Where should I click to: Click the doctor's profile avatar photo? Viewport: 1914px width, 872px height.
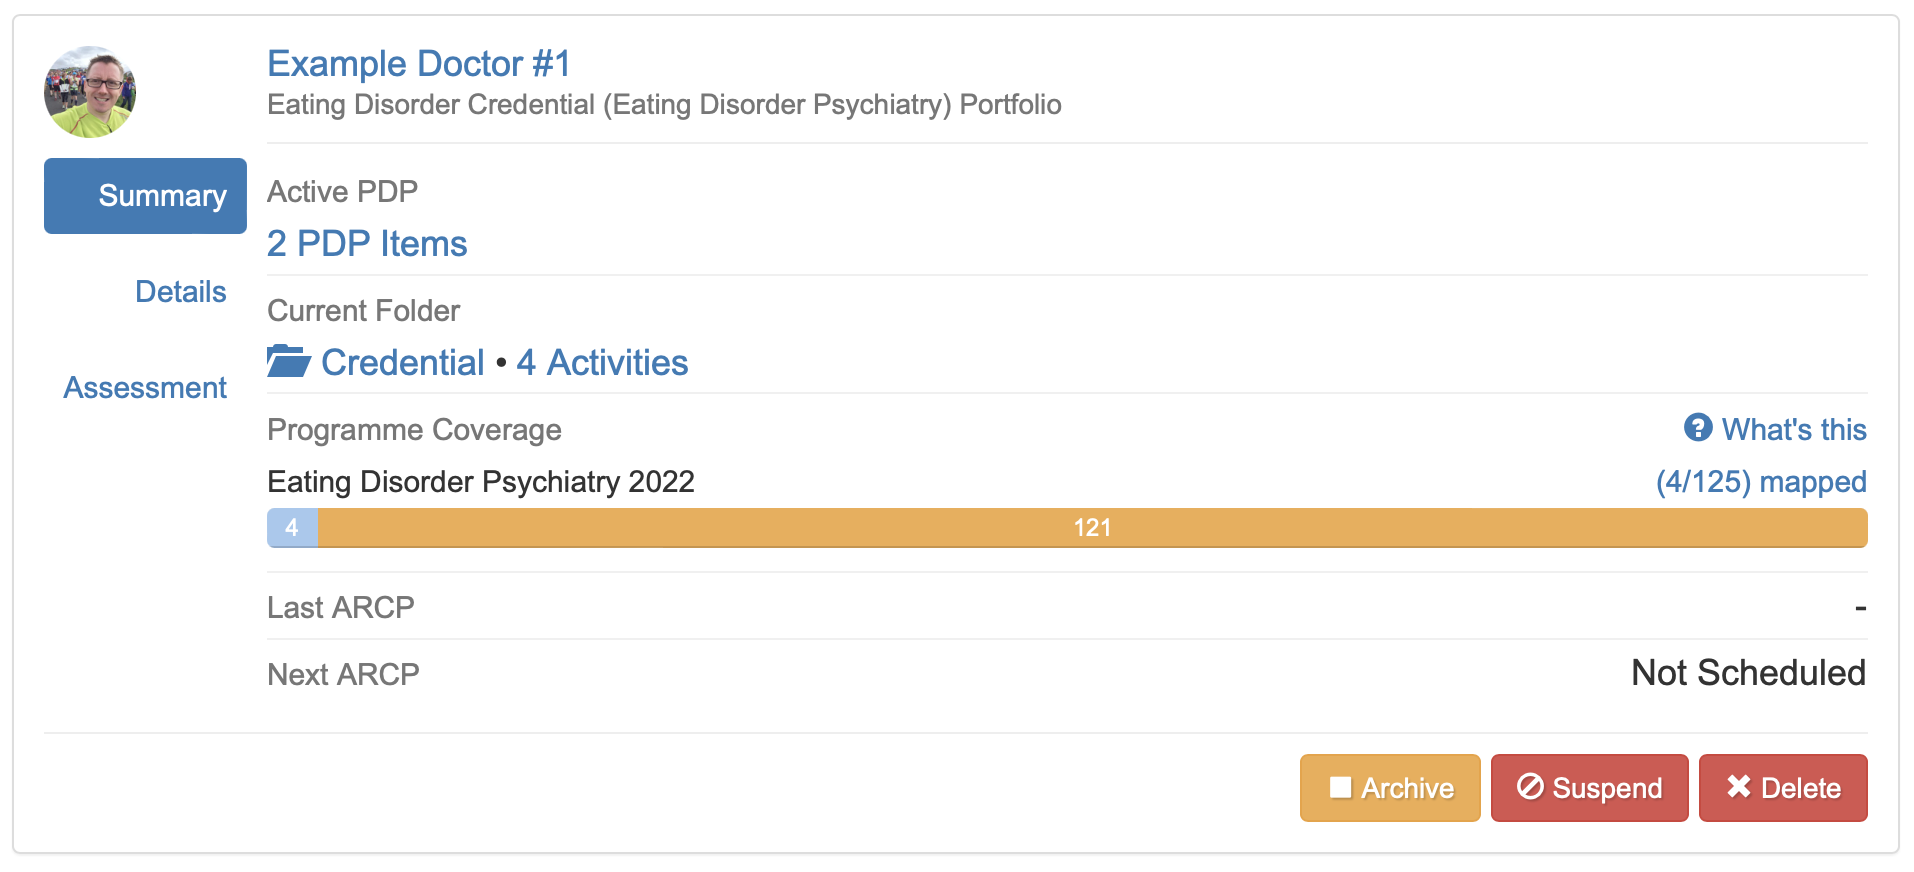pyautogui.click(x=90, y=92)
